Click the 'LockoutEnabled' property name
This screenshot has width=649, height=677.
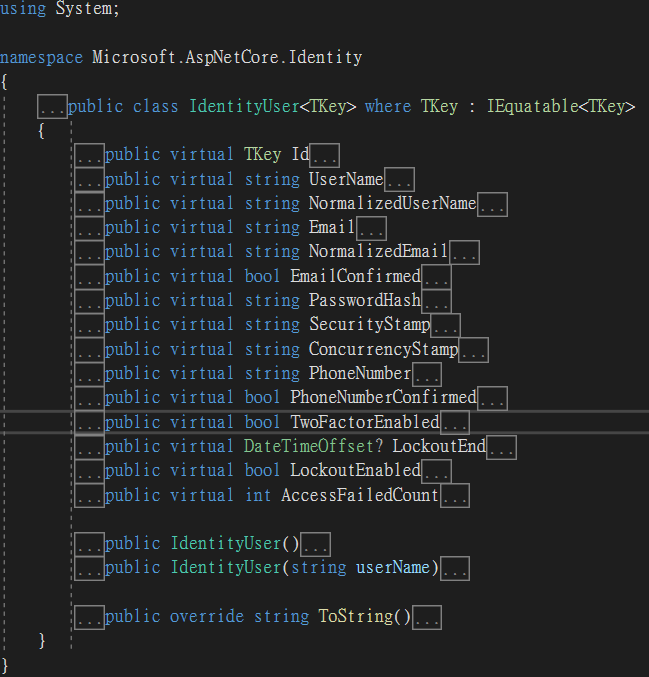(x=355, y=471)
